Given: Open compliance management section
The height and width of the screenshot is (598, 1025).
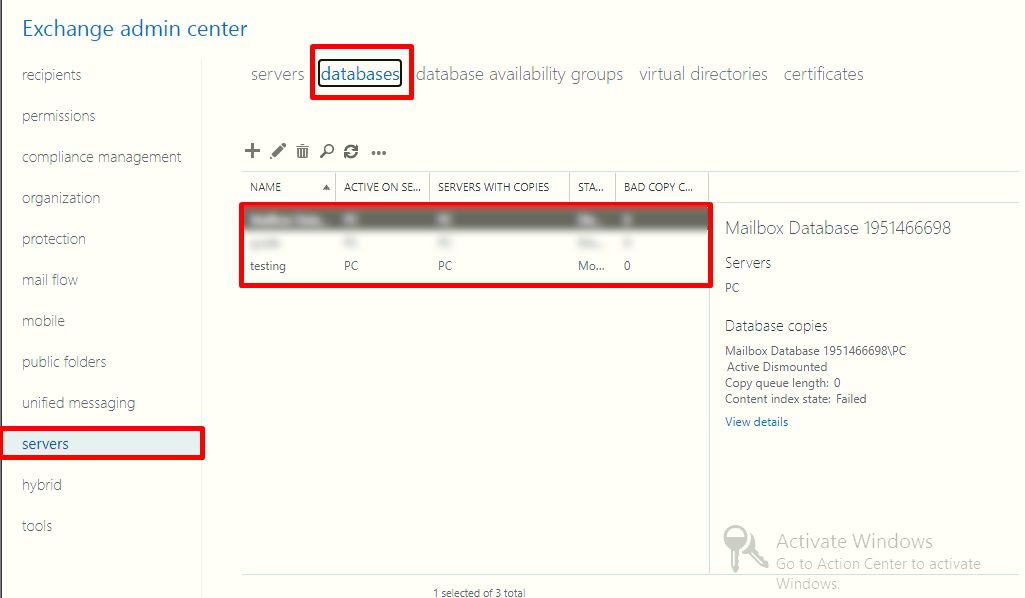Looking at the screenshot, I should click(x=101, y=157).
